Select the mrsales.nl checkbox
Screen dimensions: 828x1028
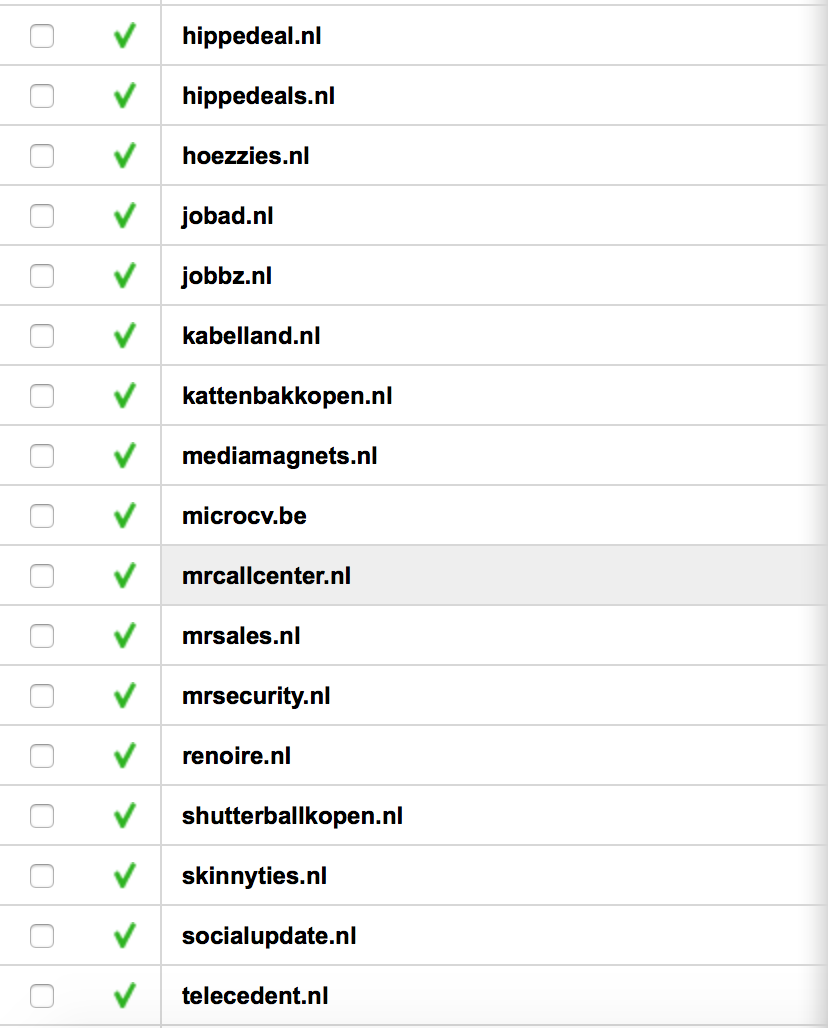coord(42,636)
